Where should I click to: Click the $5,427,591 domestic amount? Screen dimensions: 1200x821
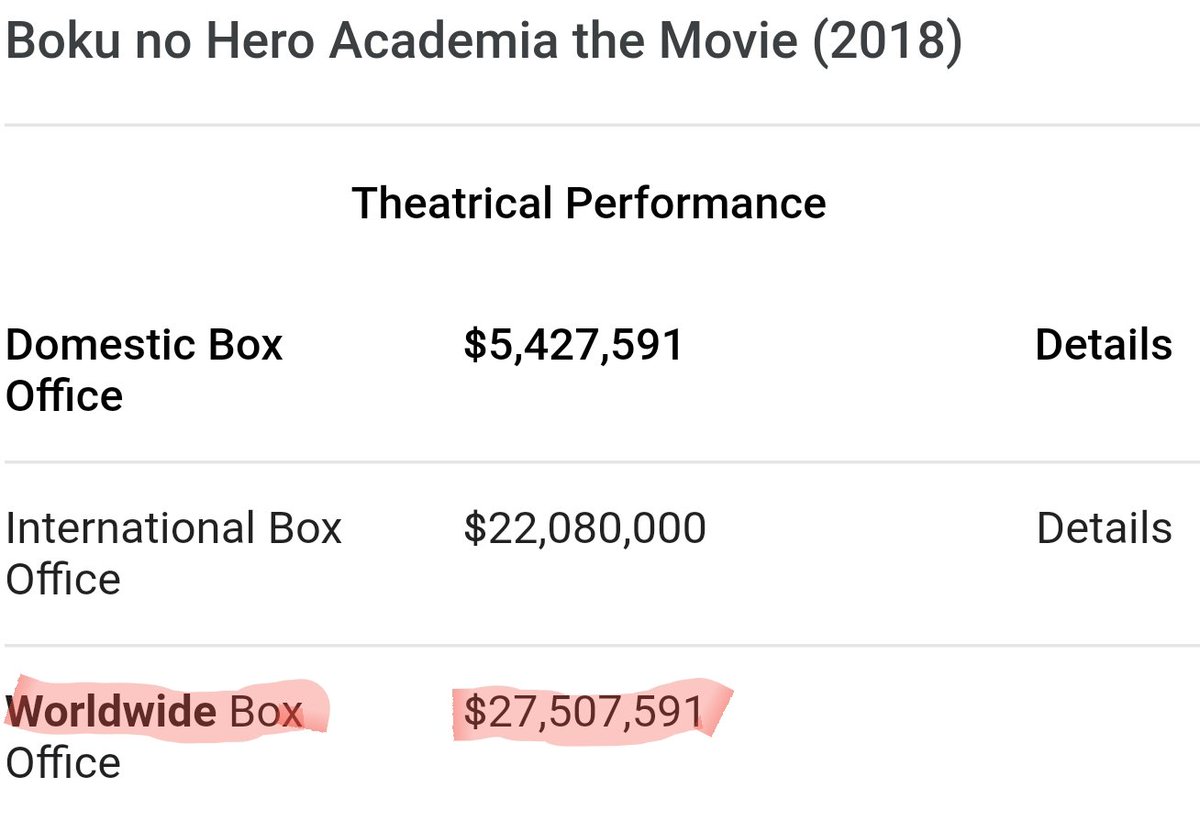coord(573,346)
